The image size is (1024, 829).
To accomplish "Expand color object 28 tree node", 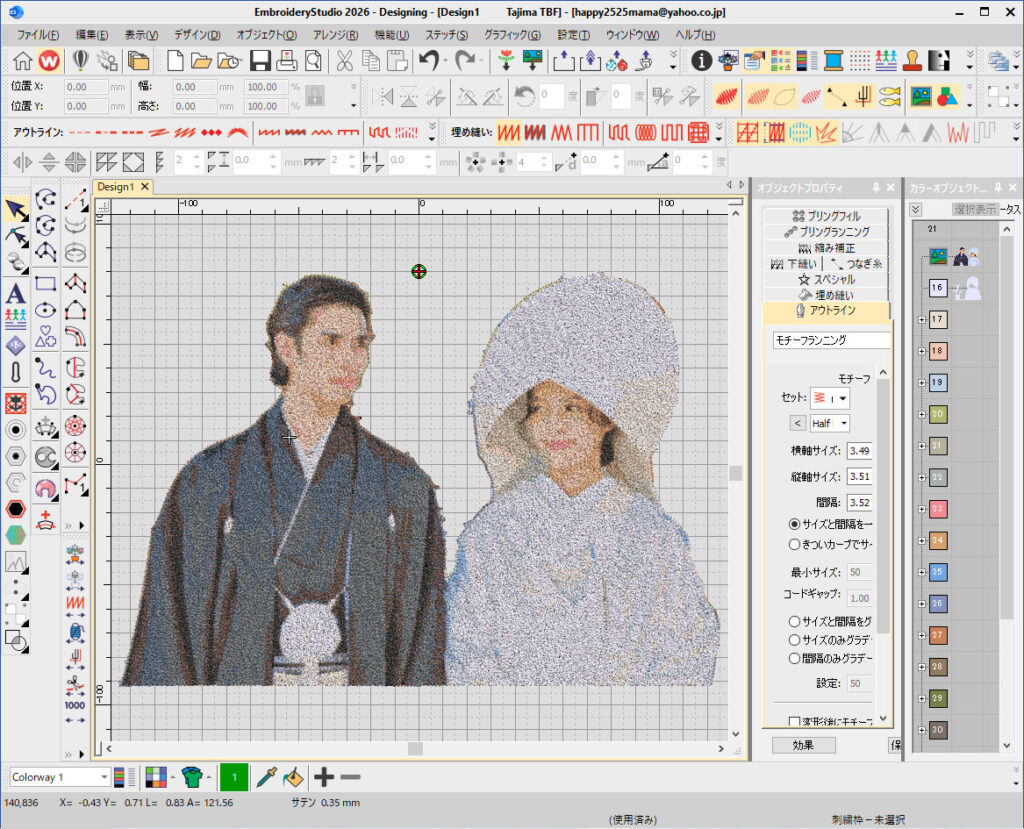I will pos(922,667).
